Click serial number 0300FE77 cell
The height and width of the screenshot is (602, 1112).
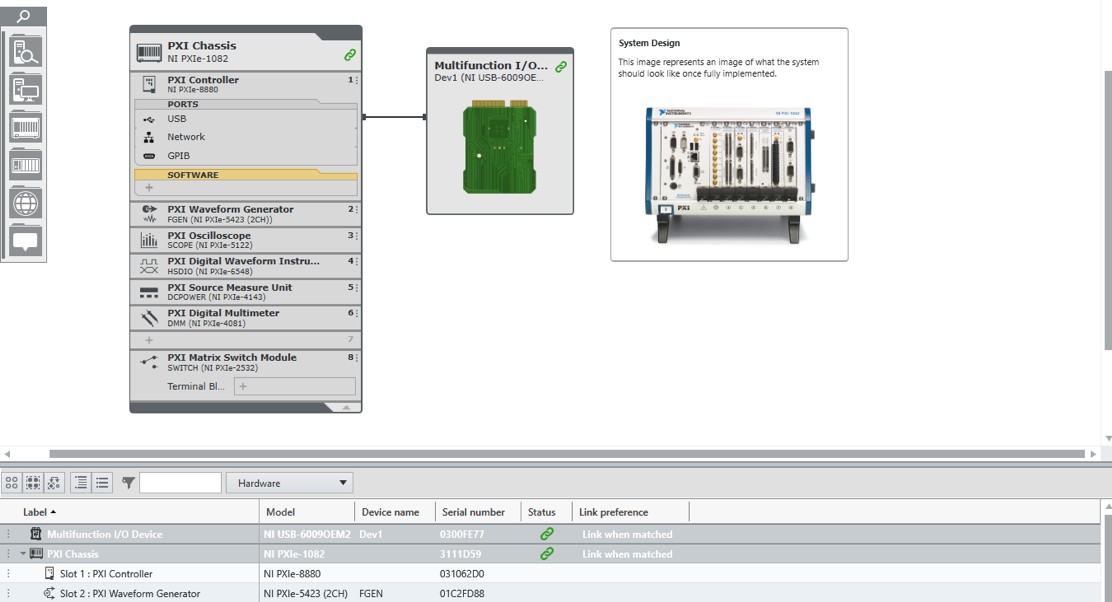click(462, 534)
